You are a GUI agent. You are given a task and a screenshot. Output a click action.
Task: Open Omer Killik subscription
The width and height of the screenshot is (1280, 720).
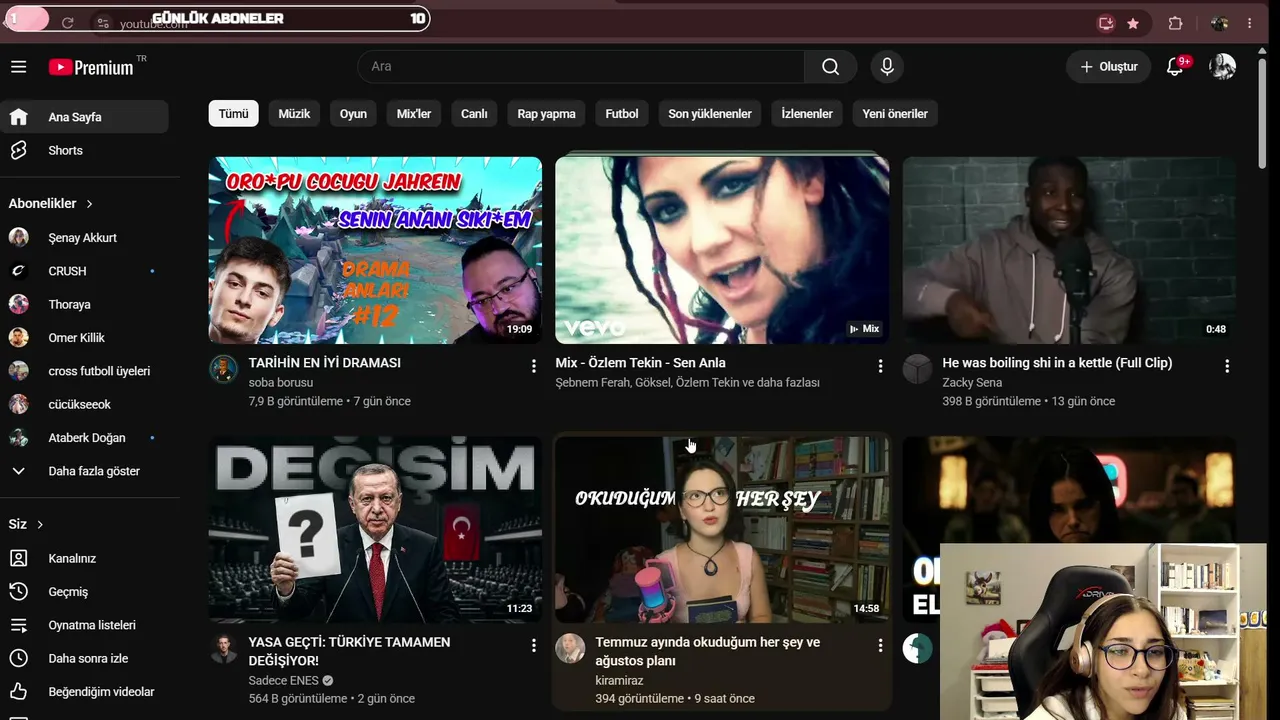tap(84, 338)
